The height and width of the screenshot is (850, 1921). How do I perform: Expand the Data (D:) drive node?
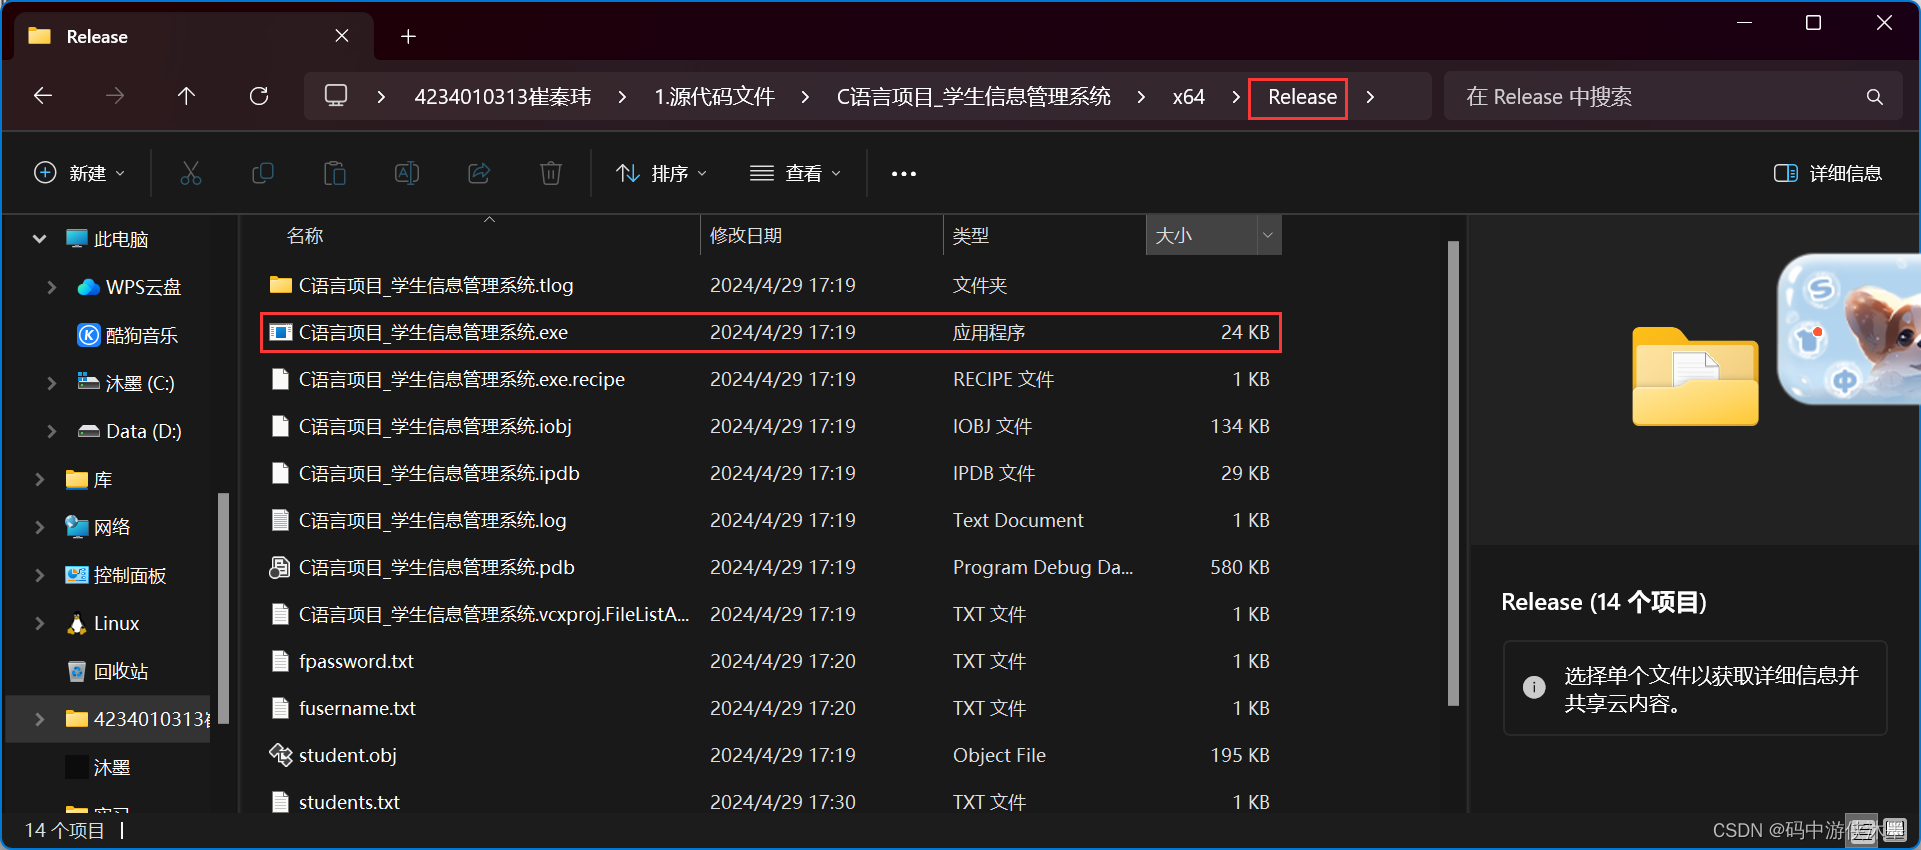52,431
